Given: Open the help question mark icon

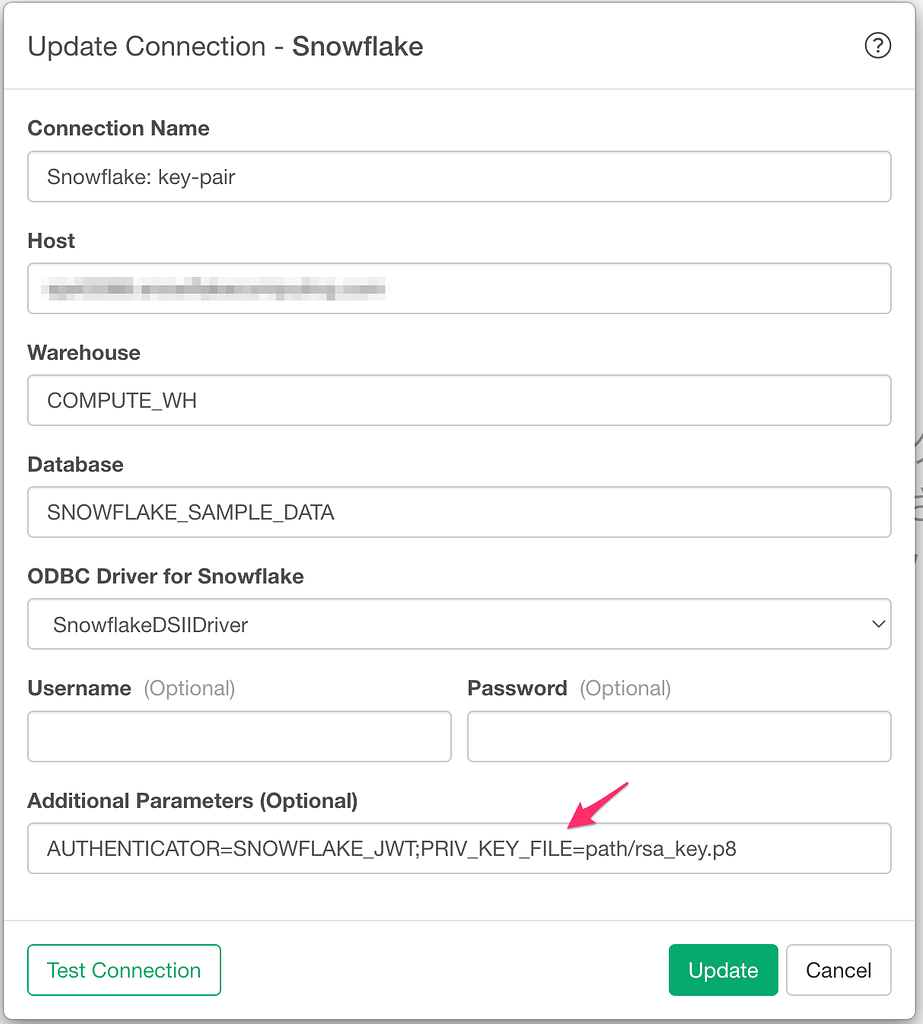Looking at the screenshot, I should tap(877, 46).
